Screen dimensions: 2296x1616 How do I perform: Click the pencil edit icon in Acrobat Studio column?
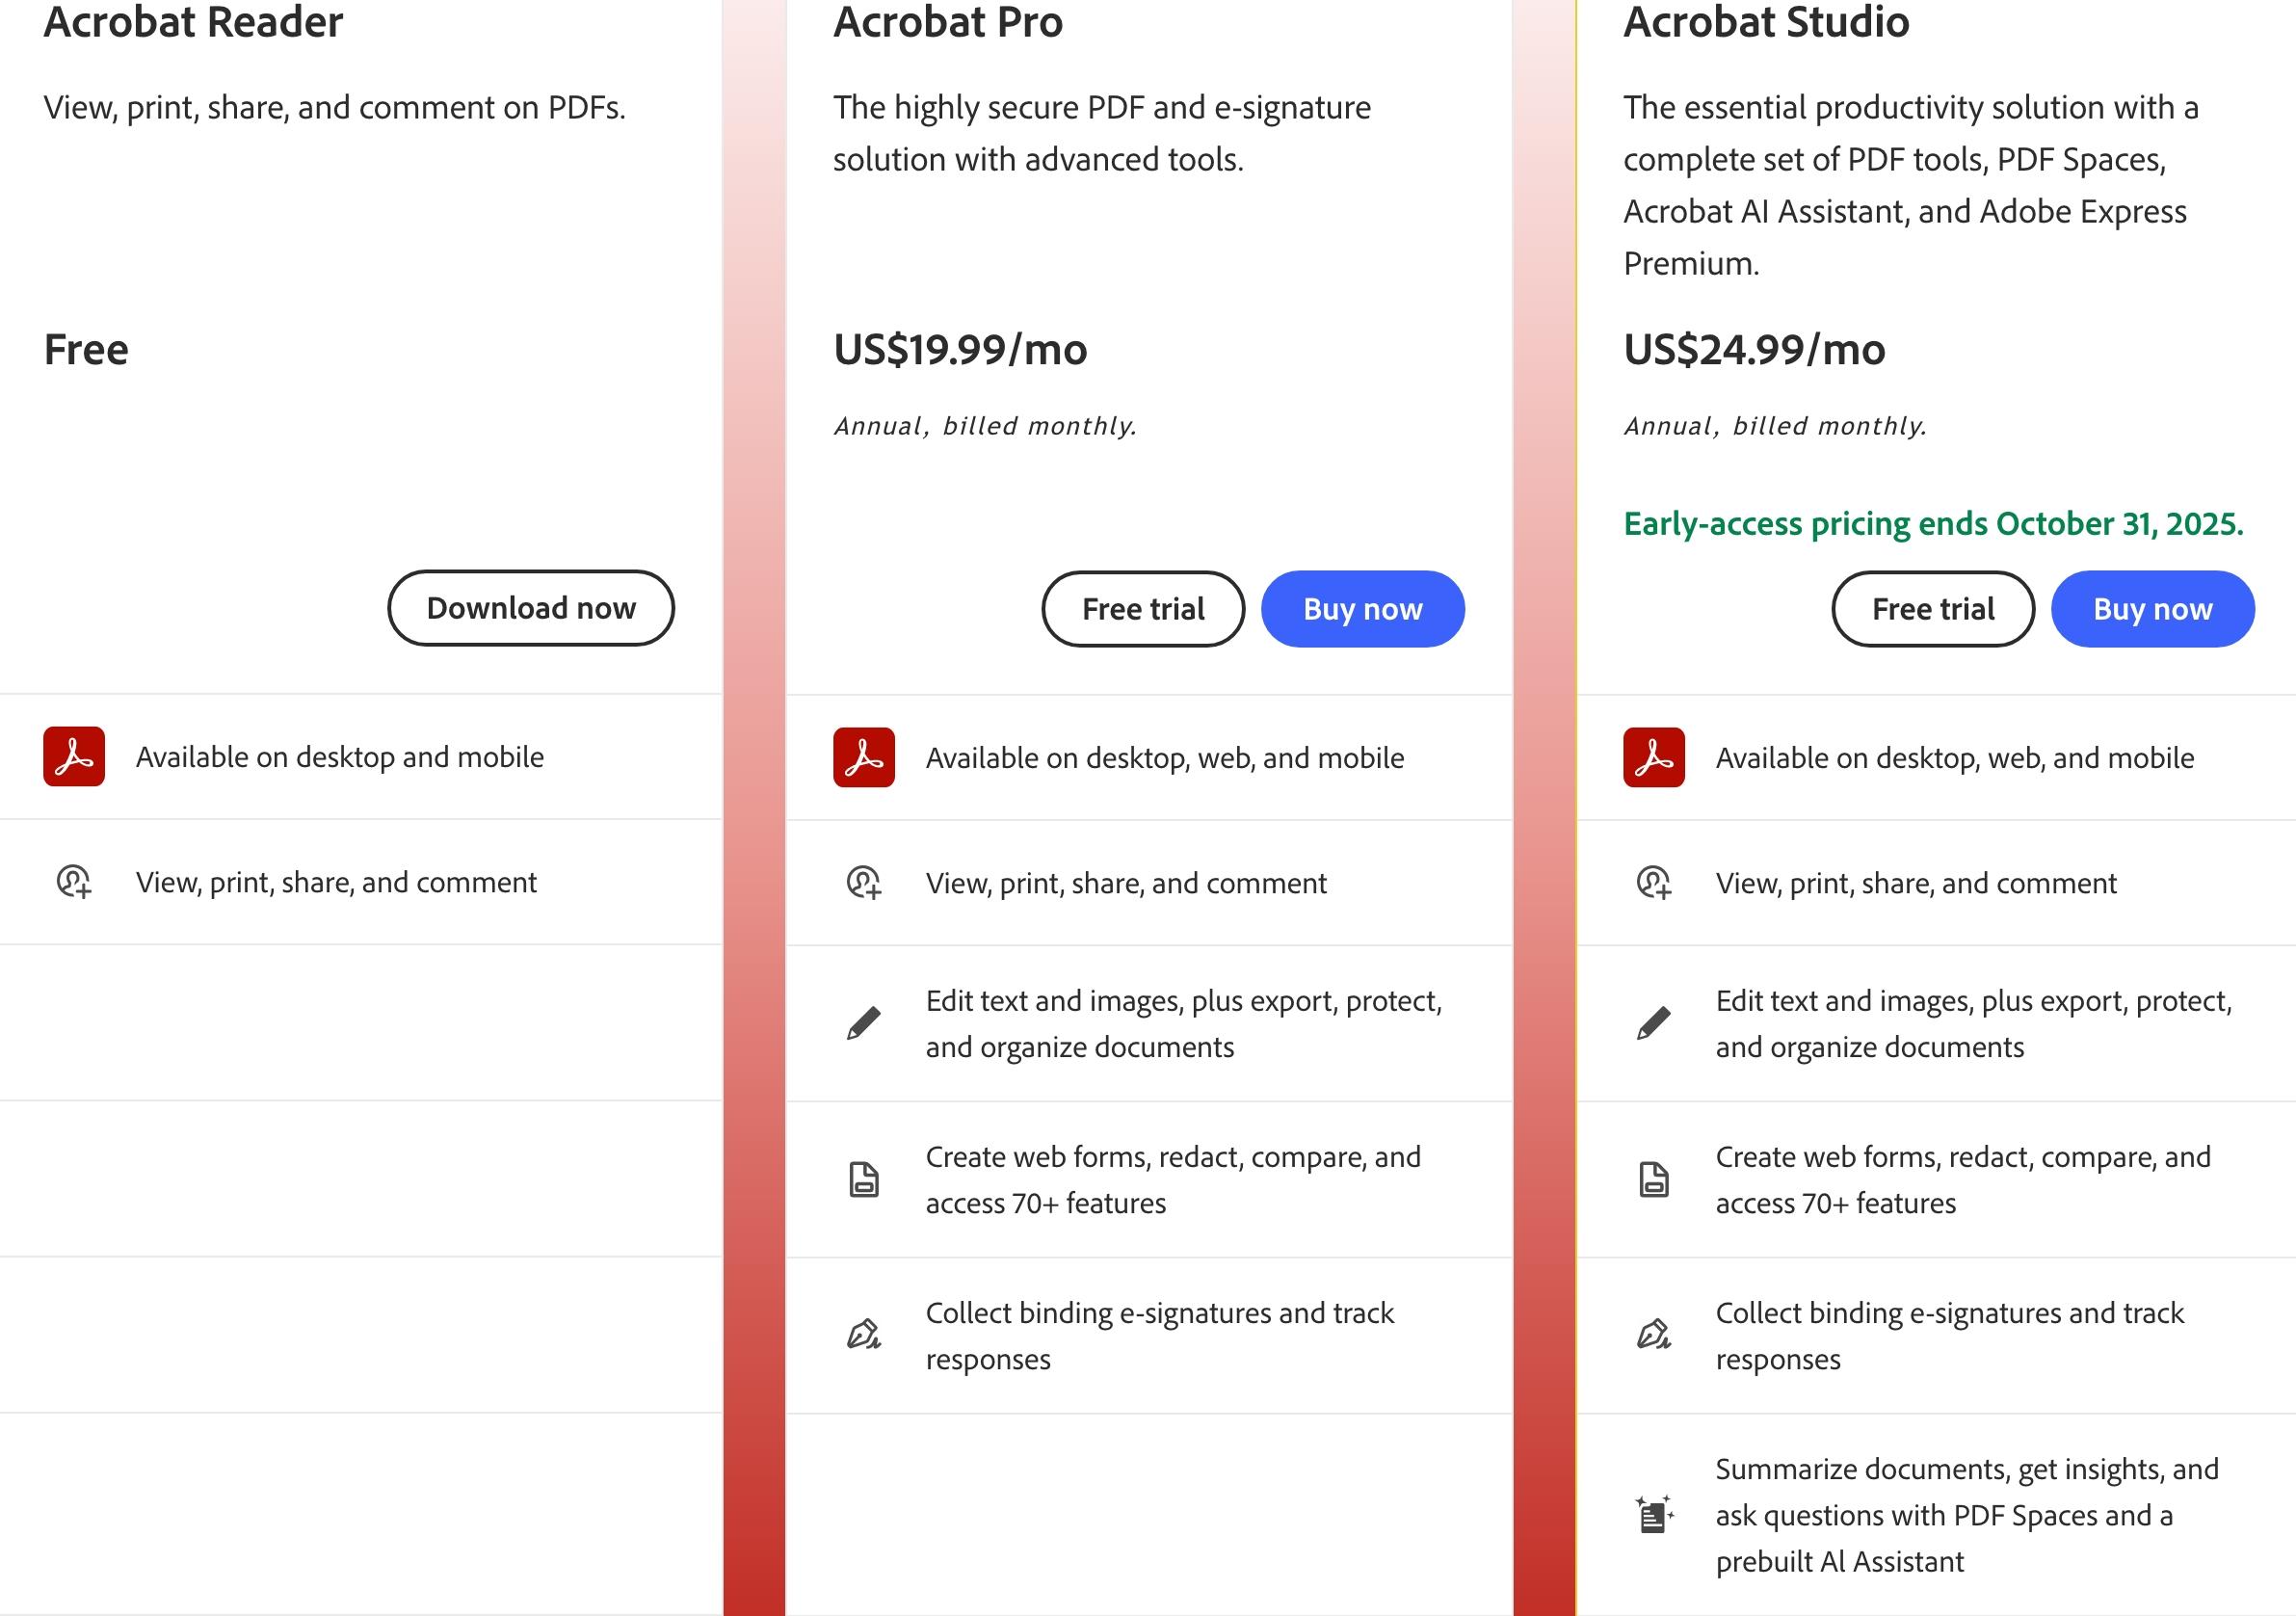click(x=1654, y=1023)
